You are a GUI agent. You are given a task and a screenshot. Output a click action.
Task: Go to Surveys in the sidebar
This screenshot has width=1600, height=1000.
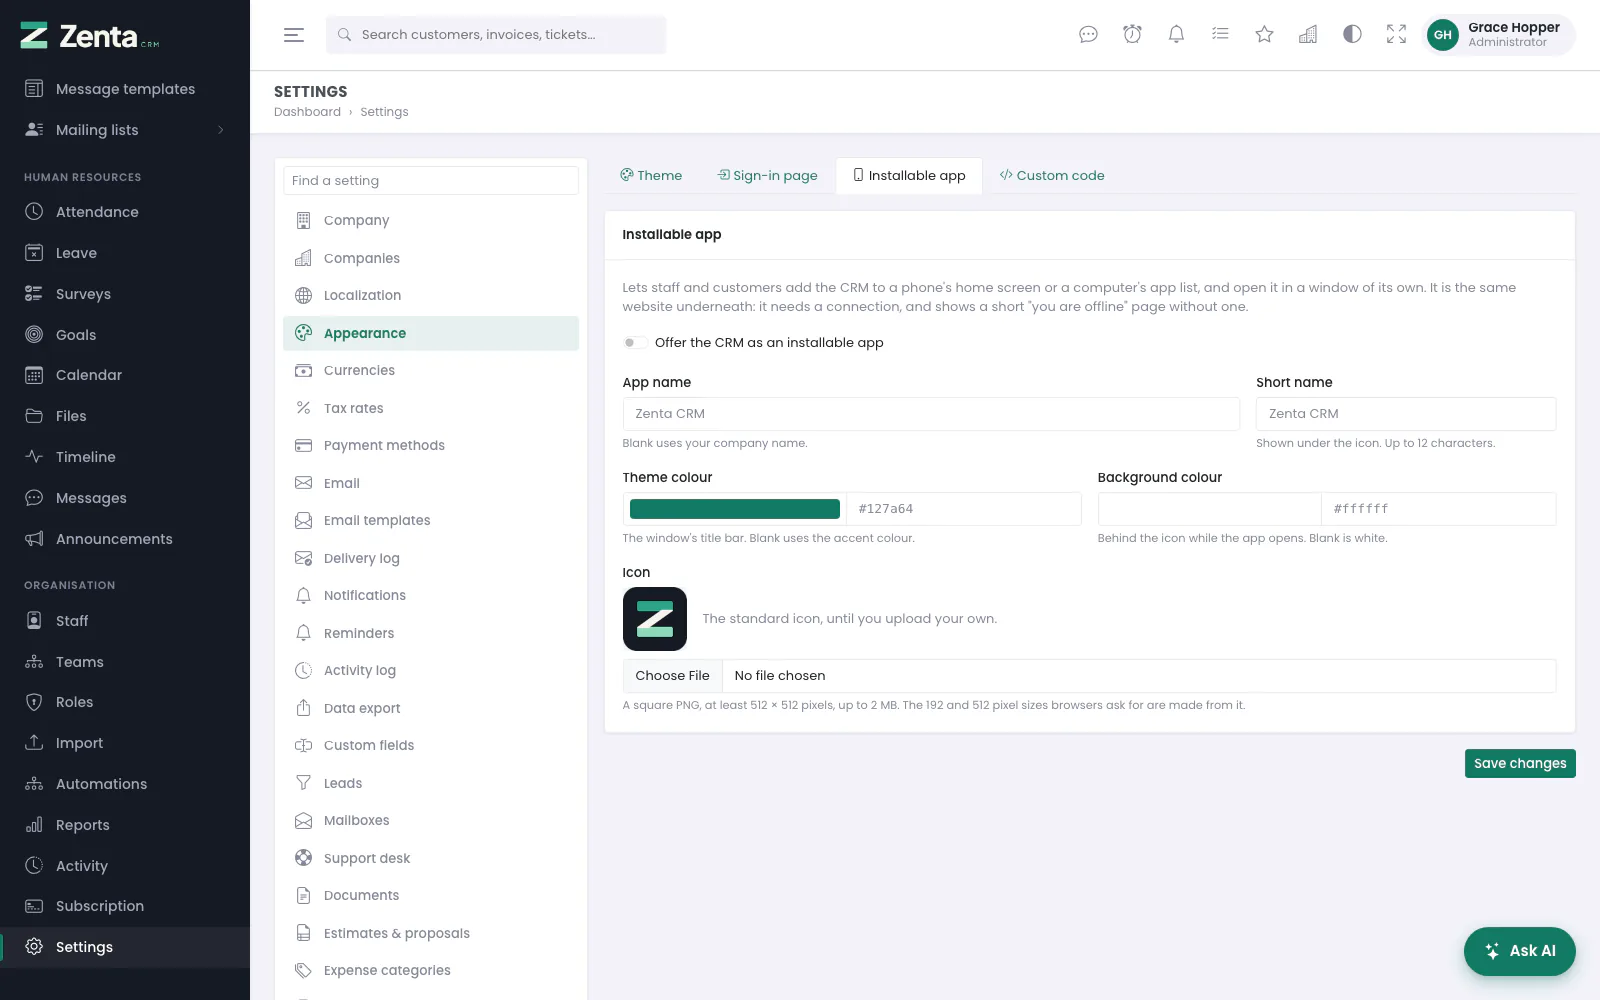point(125,294)
